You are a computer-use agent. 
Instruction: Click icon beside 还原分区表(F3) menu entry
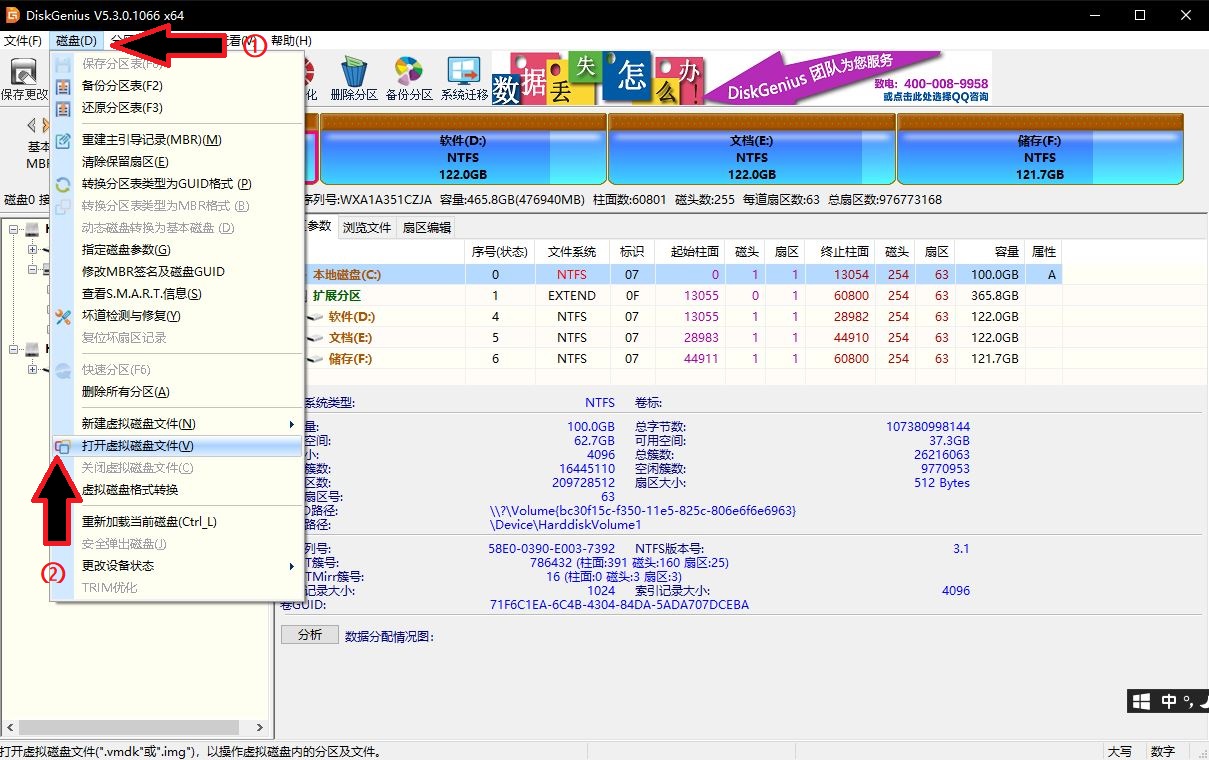coord(63,108)
